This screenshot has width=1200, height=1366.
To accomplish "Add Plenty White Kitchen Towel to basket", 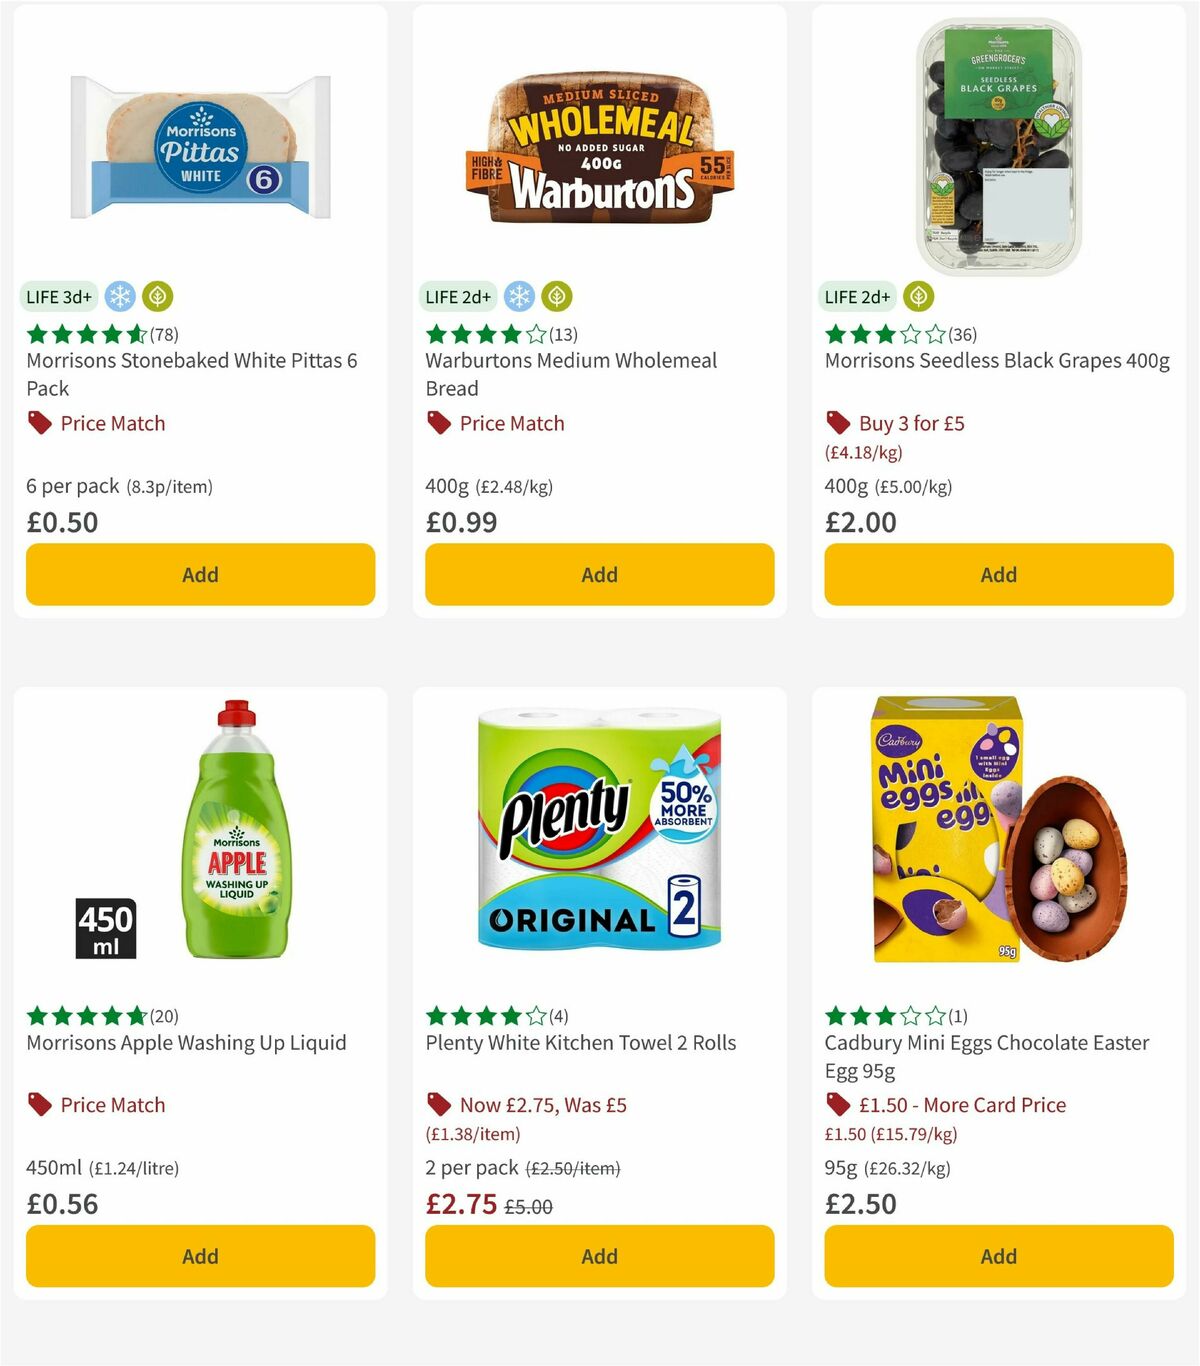I will click(x=599, y=1256).
